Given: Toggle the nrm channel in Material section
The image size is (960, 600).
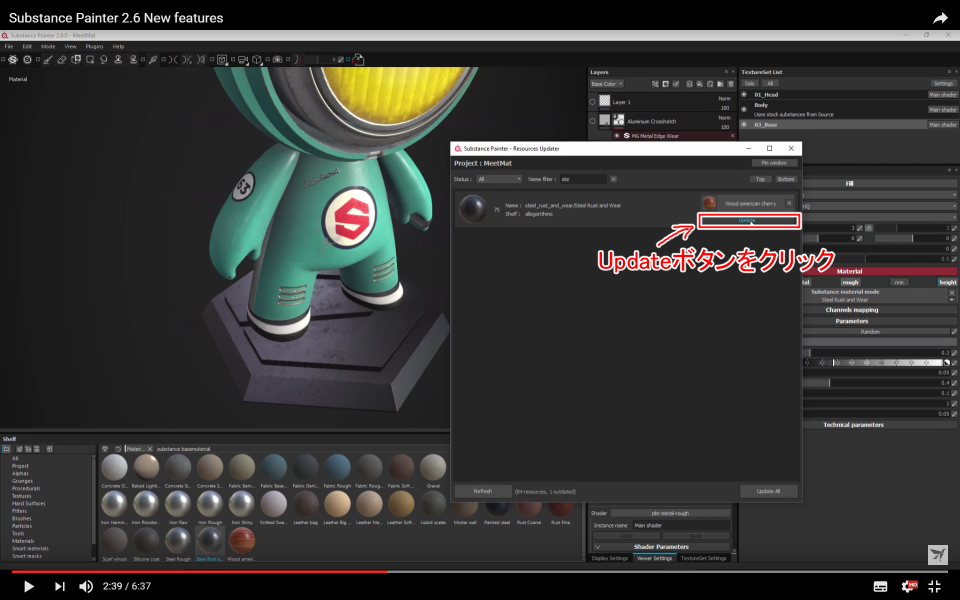Looking at the screenshot, I should [x=898, y=282].
